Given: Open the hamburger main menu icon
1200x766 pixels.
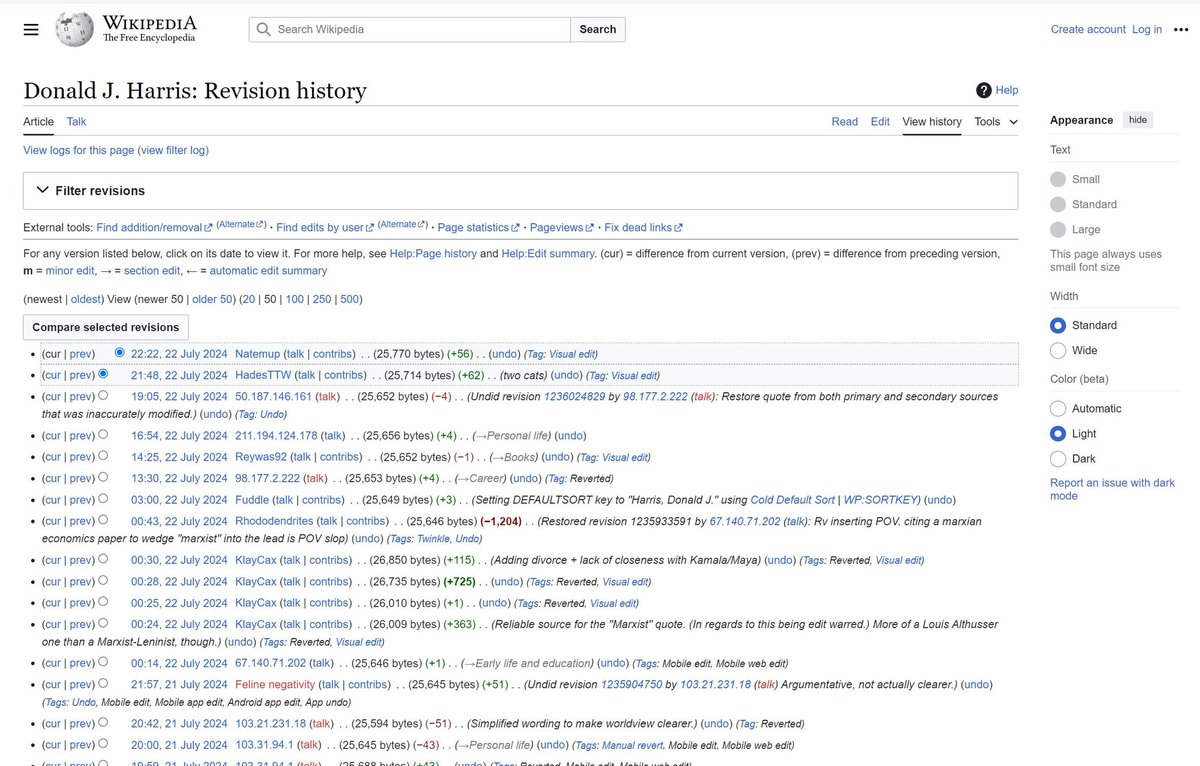Looking at the screenshot, I should tap(31, 29).
